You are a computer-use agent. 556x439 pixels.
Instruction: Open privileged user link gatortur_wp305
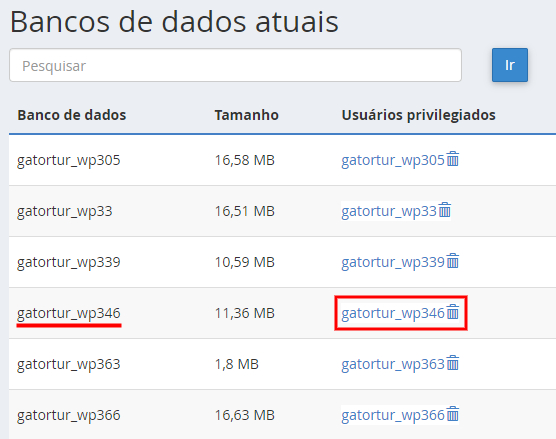pos(393,160)
